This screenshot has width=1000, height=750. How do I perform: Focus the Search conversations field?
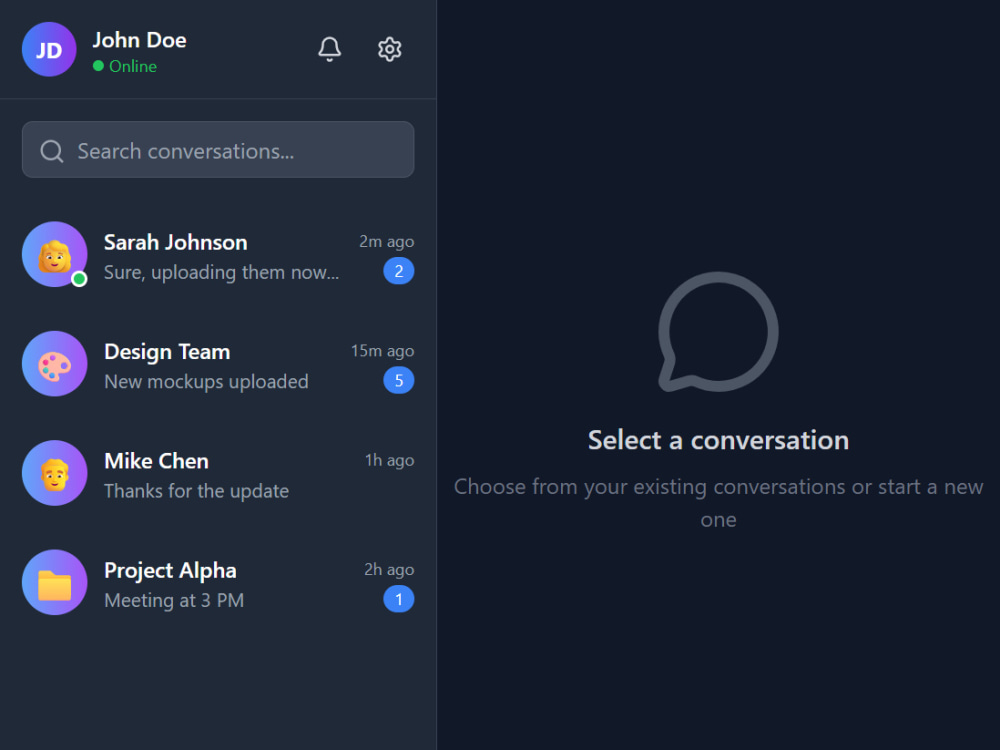click(218, 150)
